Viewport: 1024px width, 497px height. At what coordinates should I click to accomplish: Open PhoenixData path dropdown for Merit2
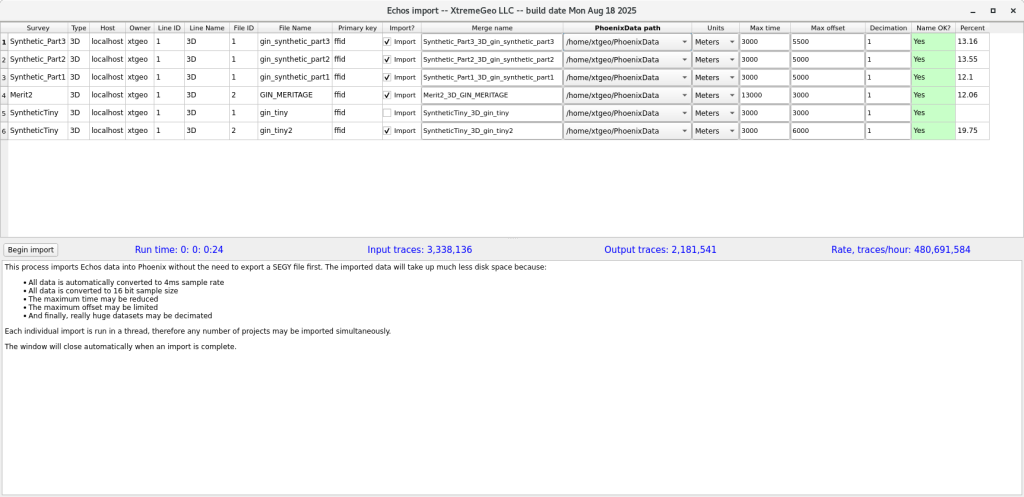click(x=627, y=95)
